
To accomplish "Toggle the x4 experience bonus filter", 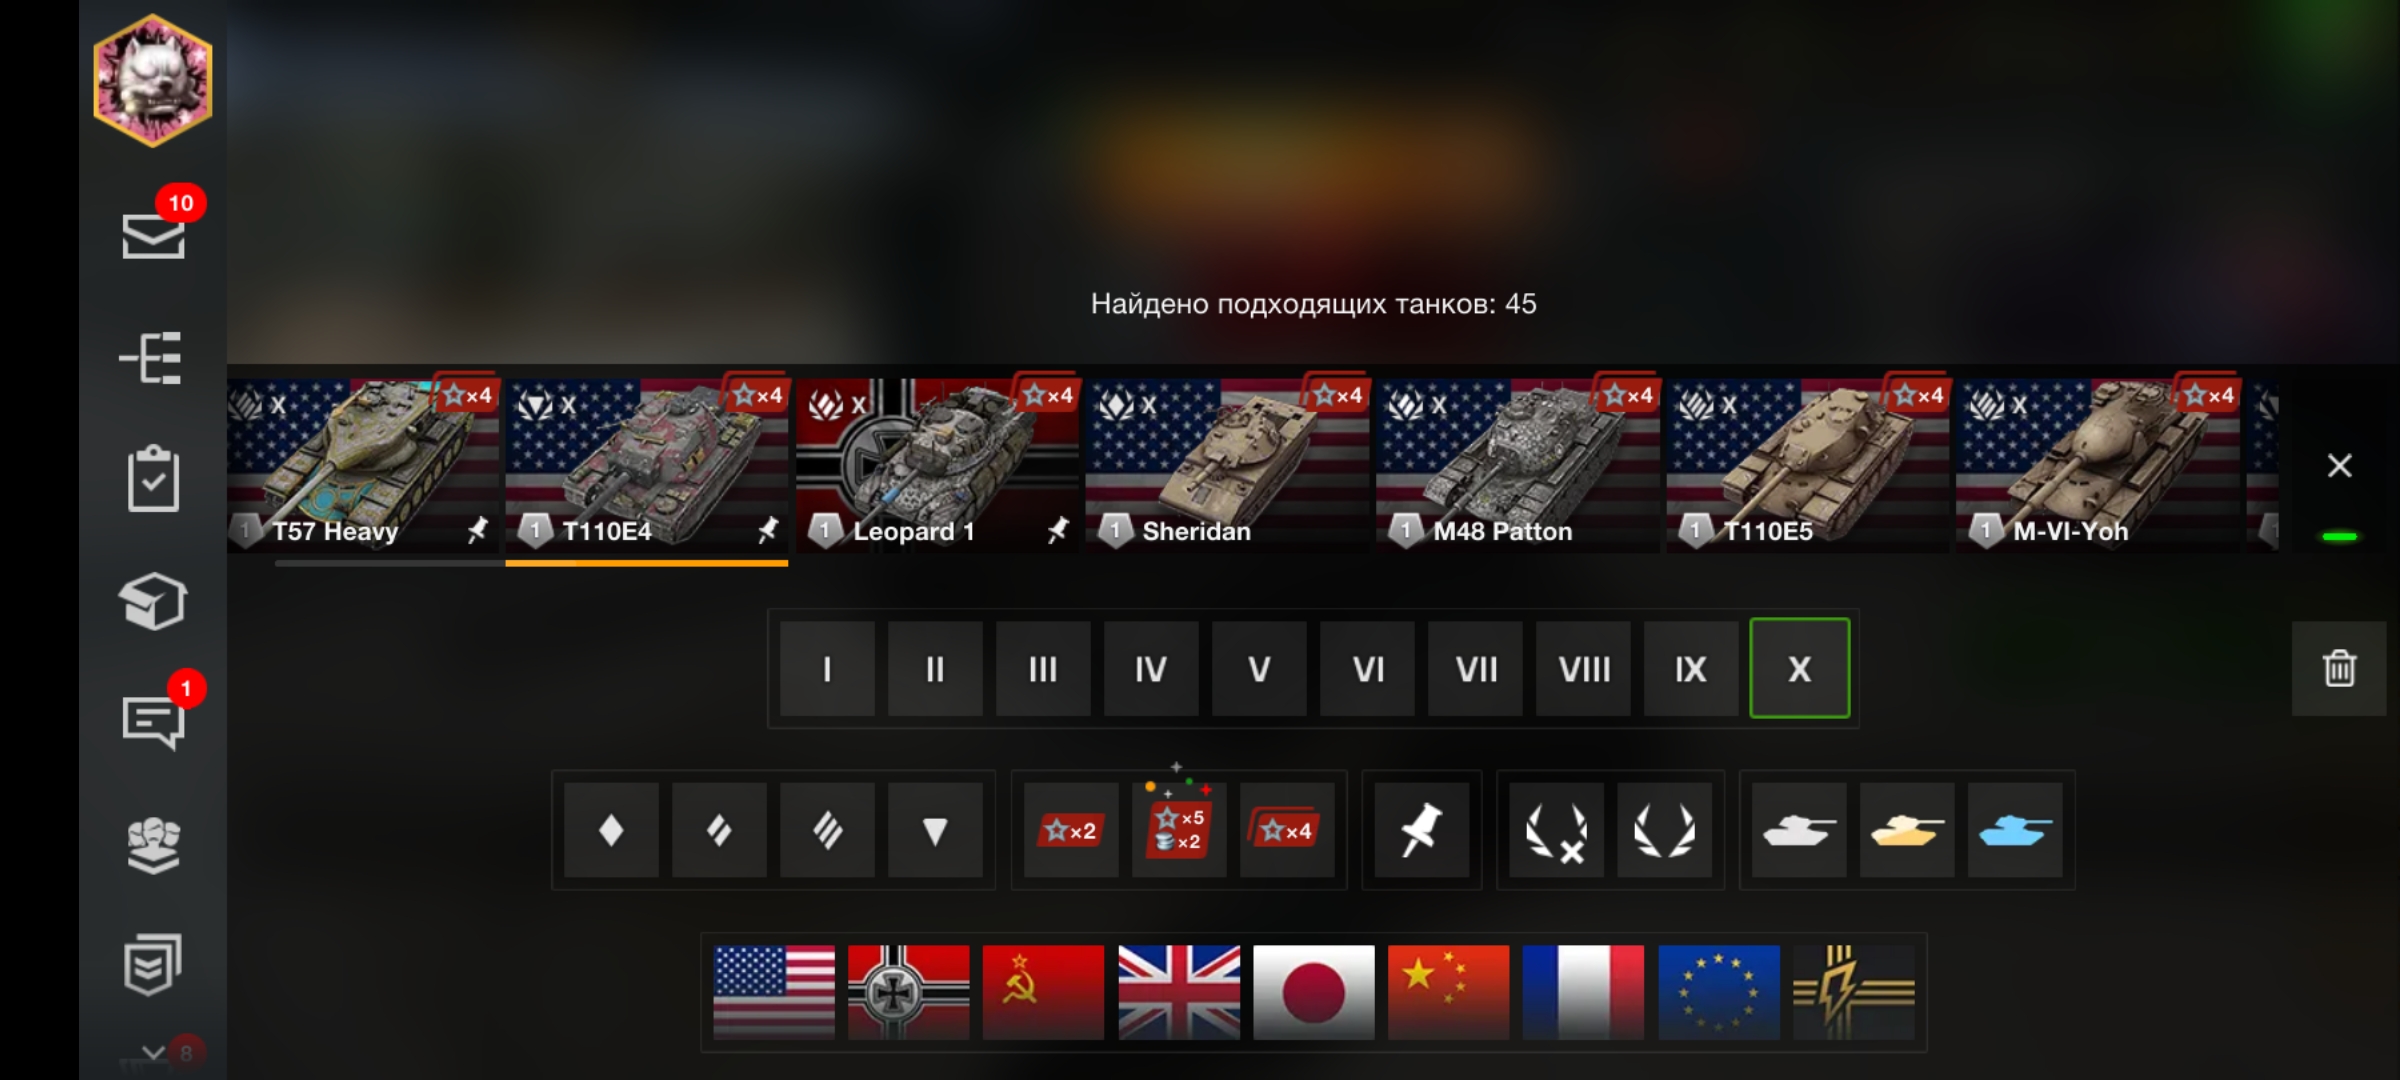I will click(x=1287, y=830).
